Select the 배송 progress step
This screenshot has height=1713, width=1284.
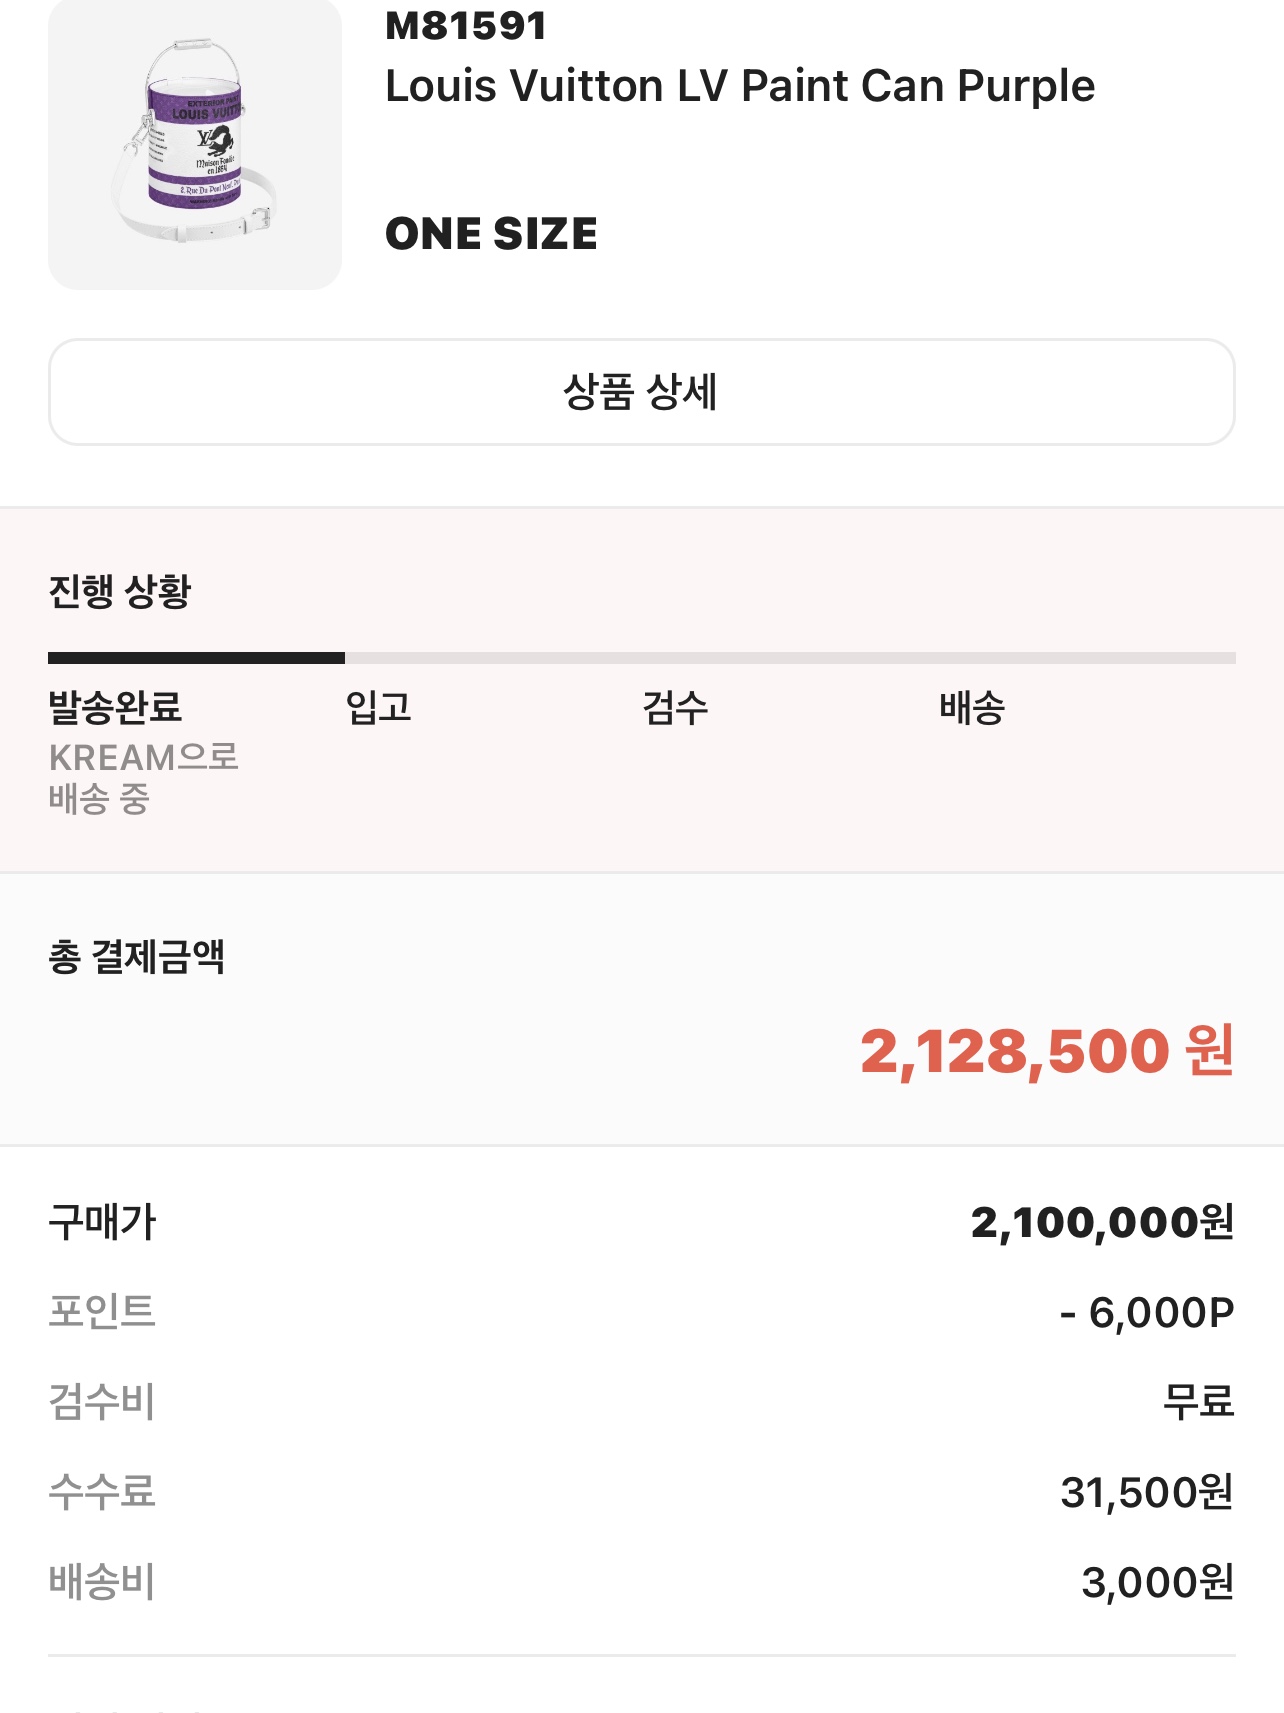pos(972,707)
